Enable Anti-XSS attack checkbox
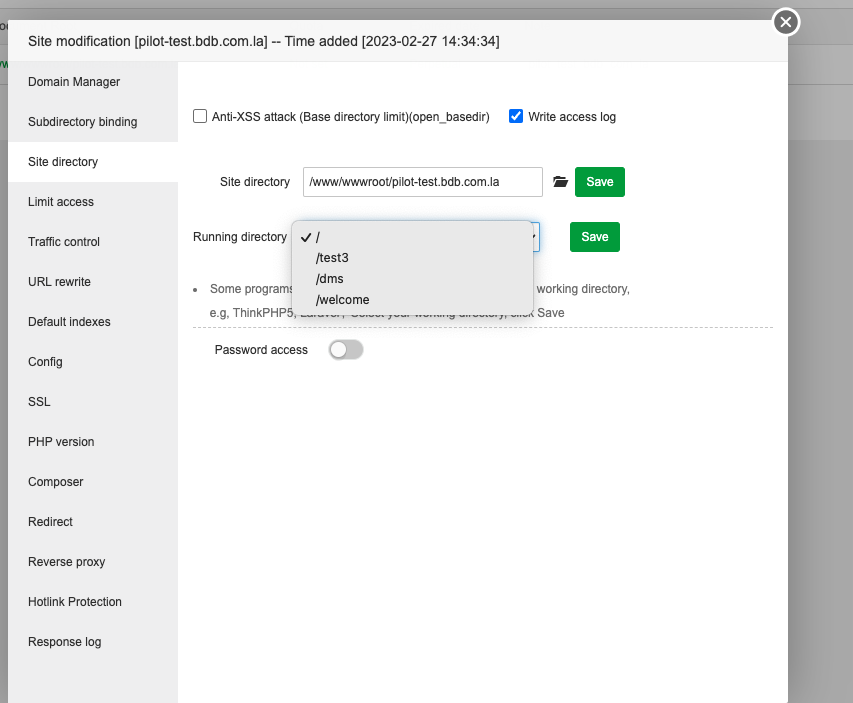Screen dimensions: 853x703 point(200,116)
